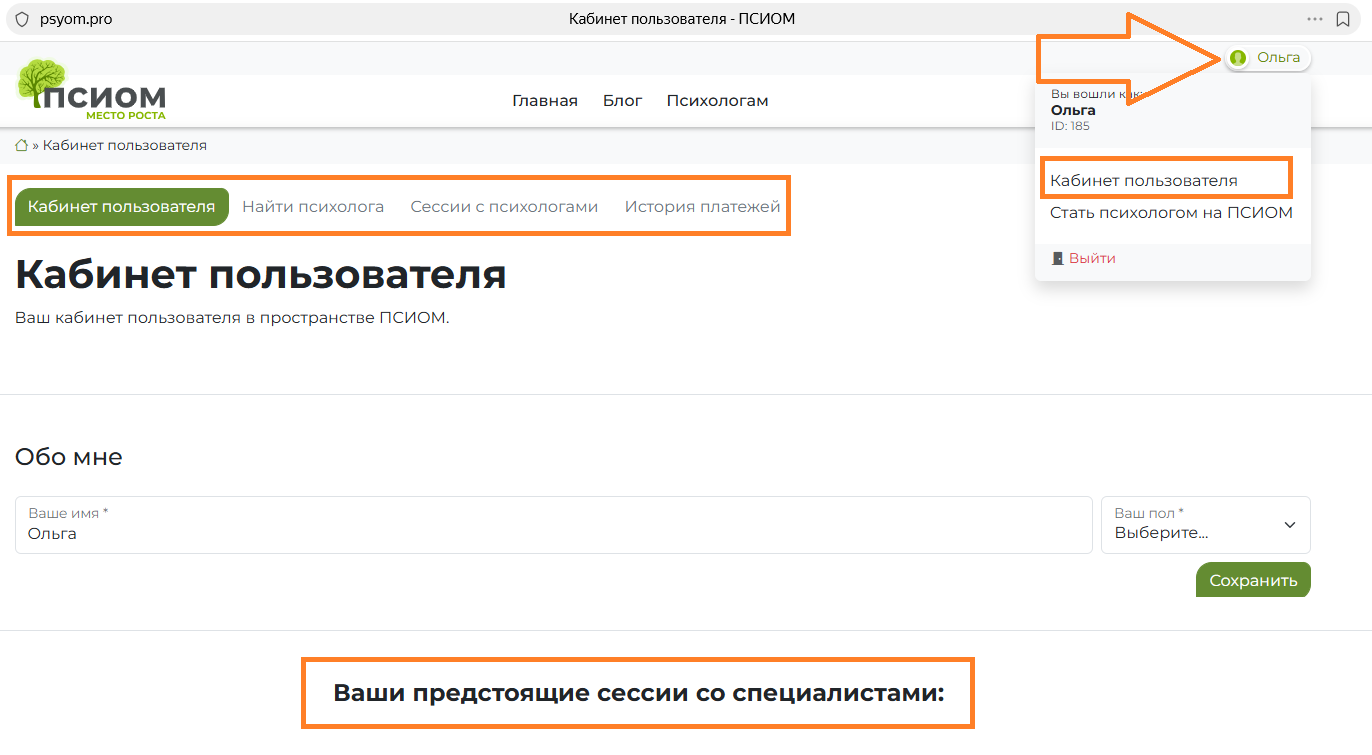Click into the Ваше имя field
The height and width of the screenshot is (755, 1372).
click(553, 533)
